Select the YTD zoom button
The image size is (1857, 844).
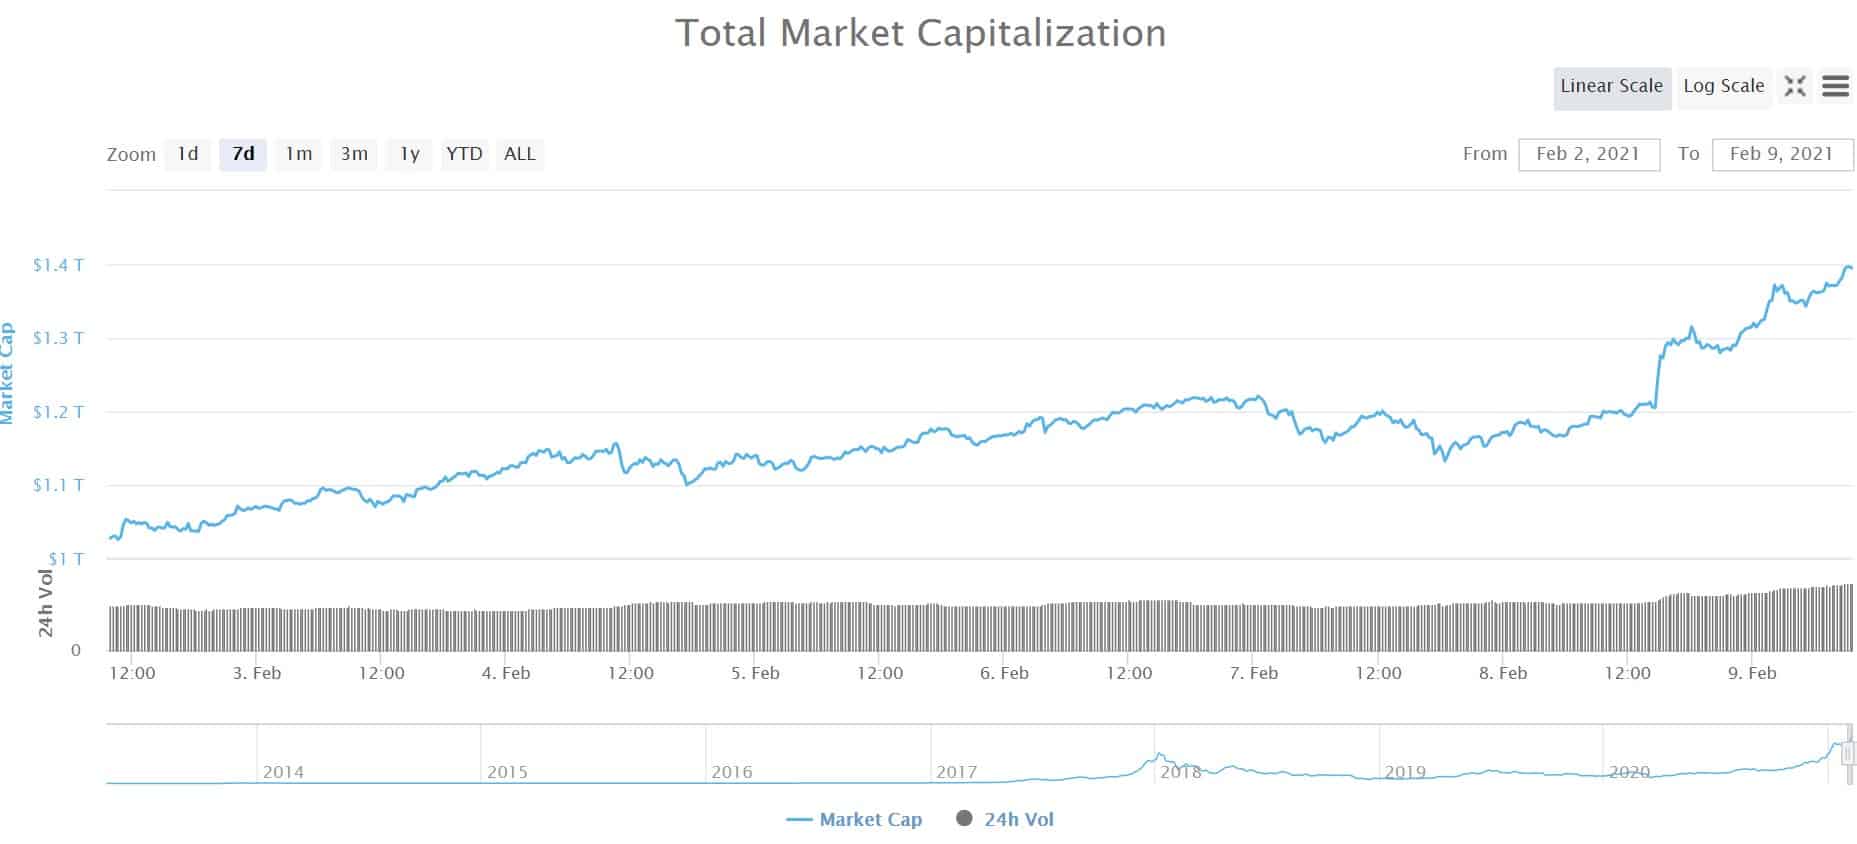(463, 154)
